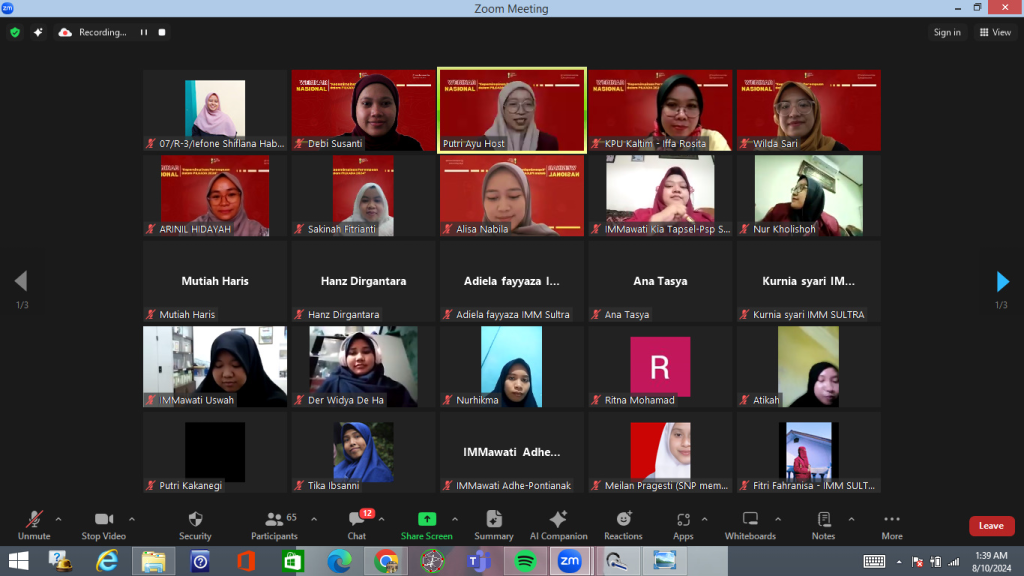Expand the video options arrow beside Stop Video
This screenshot has width=1024, height=576.
131,519
